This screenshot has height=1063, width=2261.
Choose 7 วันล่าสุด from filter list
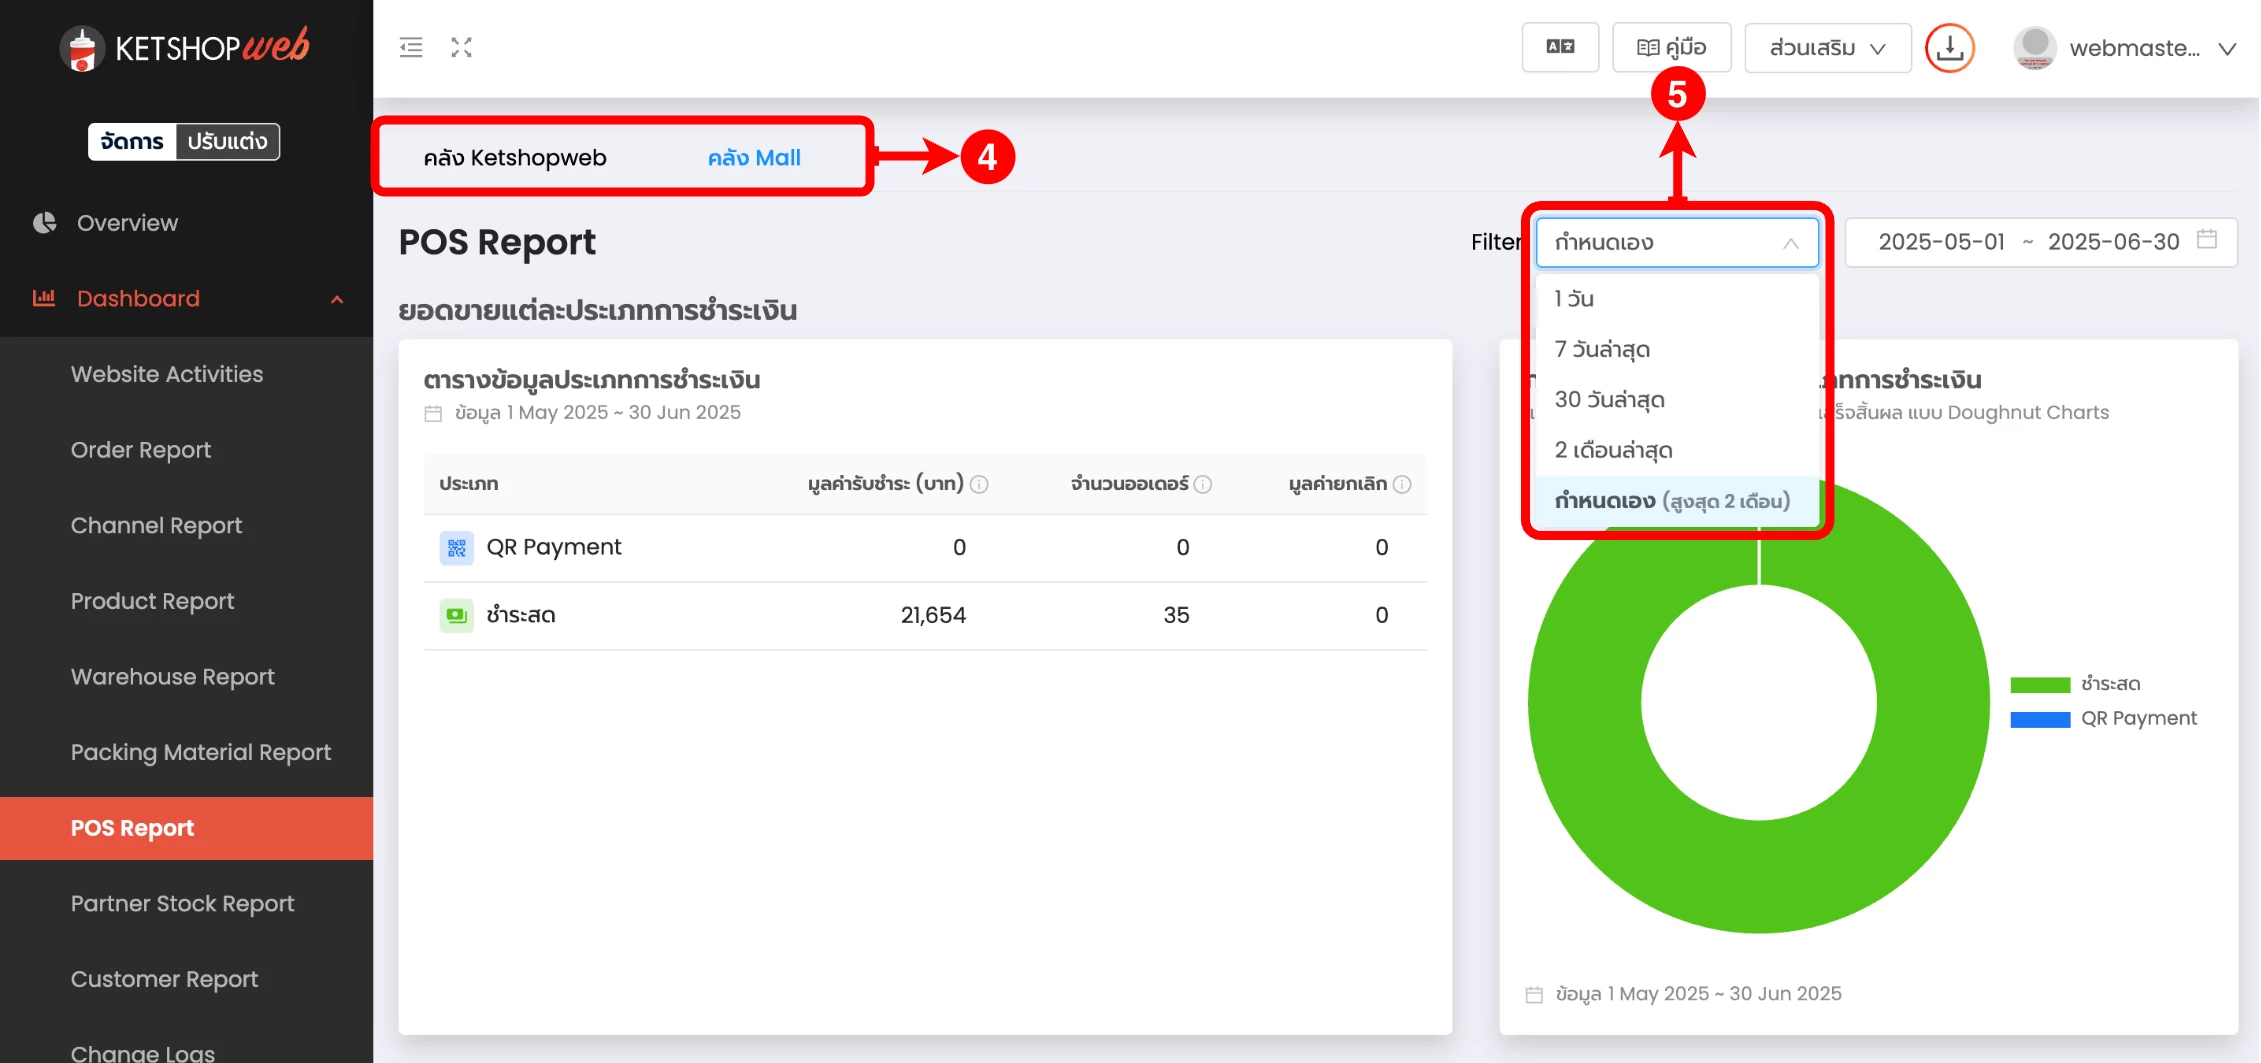point(1602,350)
